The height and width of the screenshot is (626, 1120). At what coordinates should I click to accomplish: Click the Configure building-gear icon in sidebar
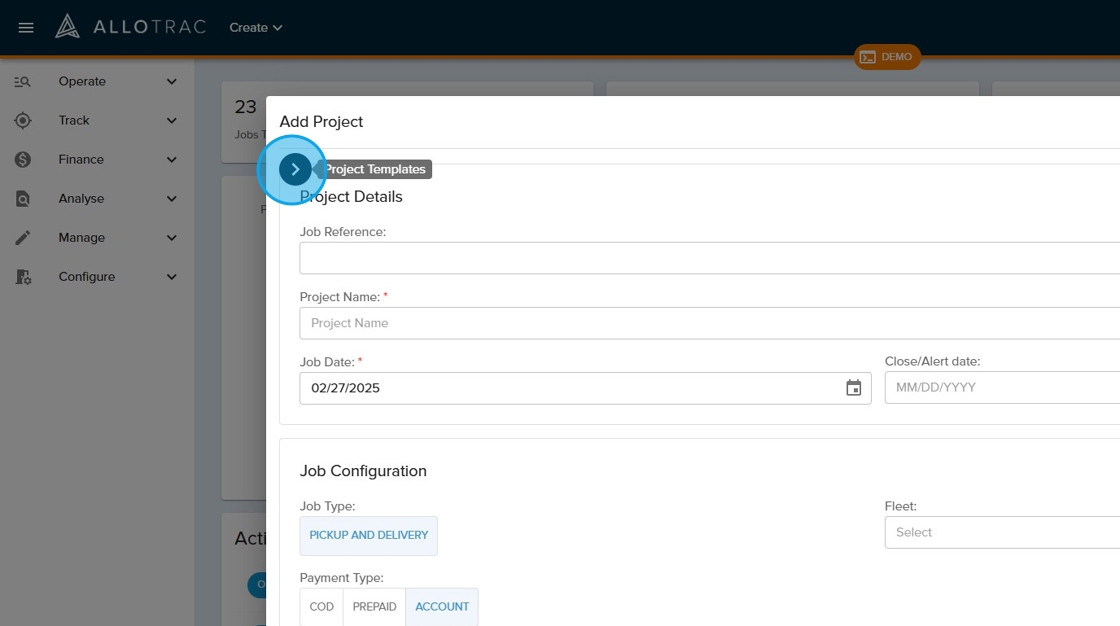click(x=22, y=277)
